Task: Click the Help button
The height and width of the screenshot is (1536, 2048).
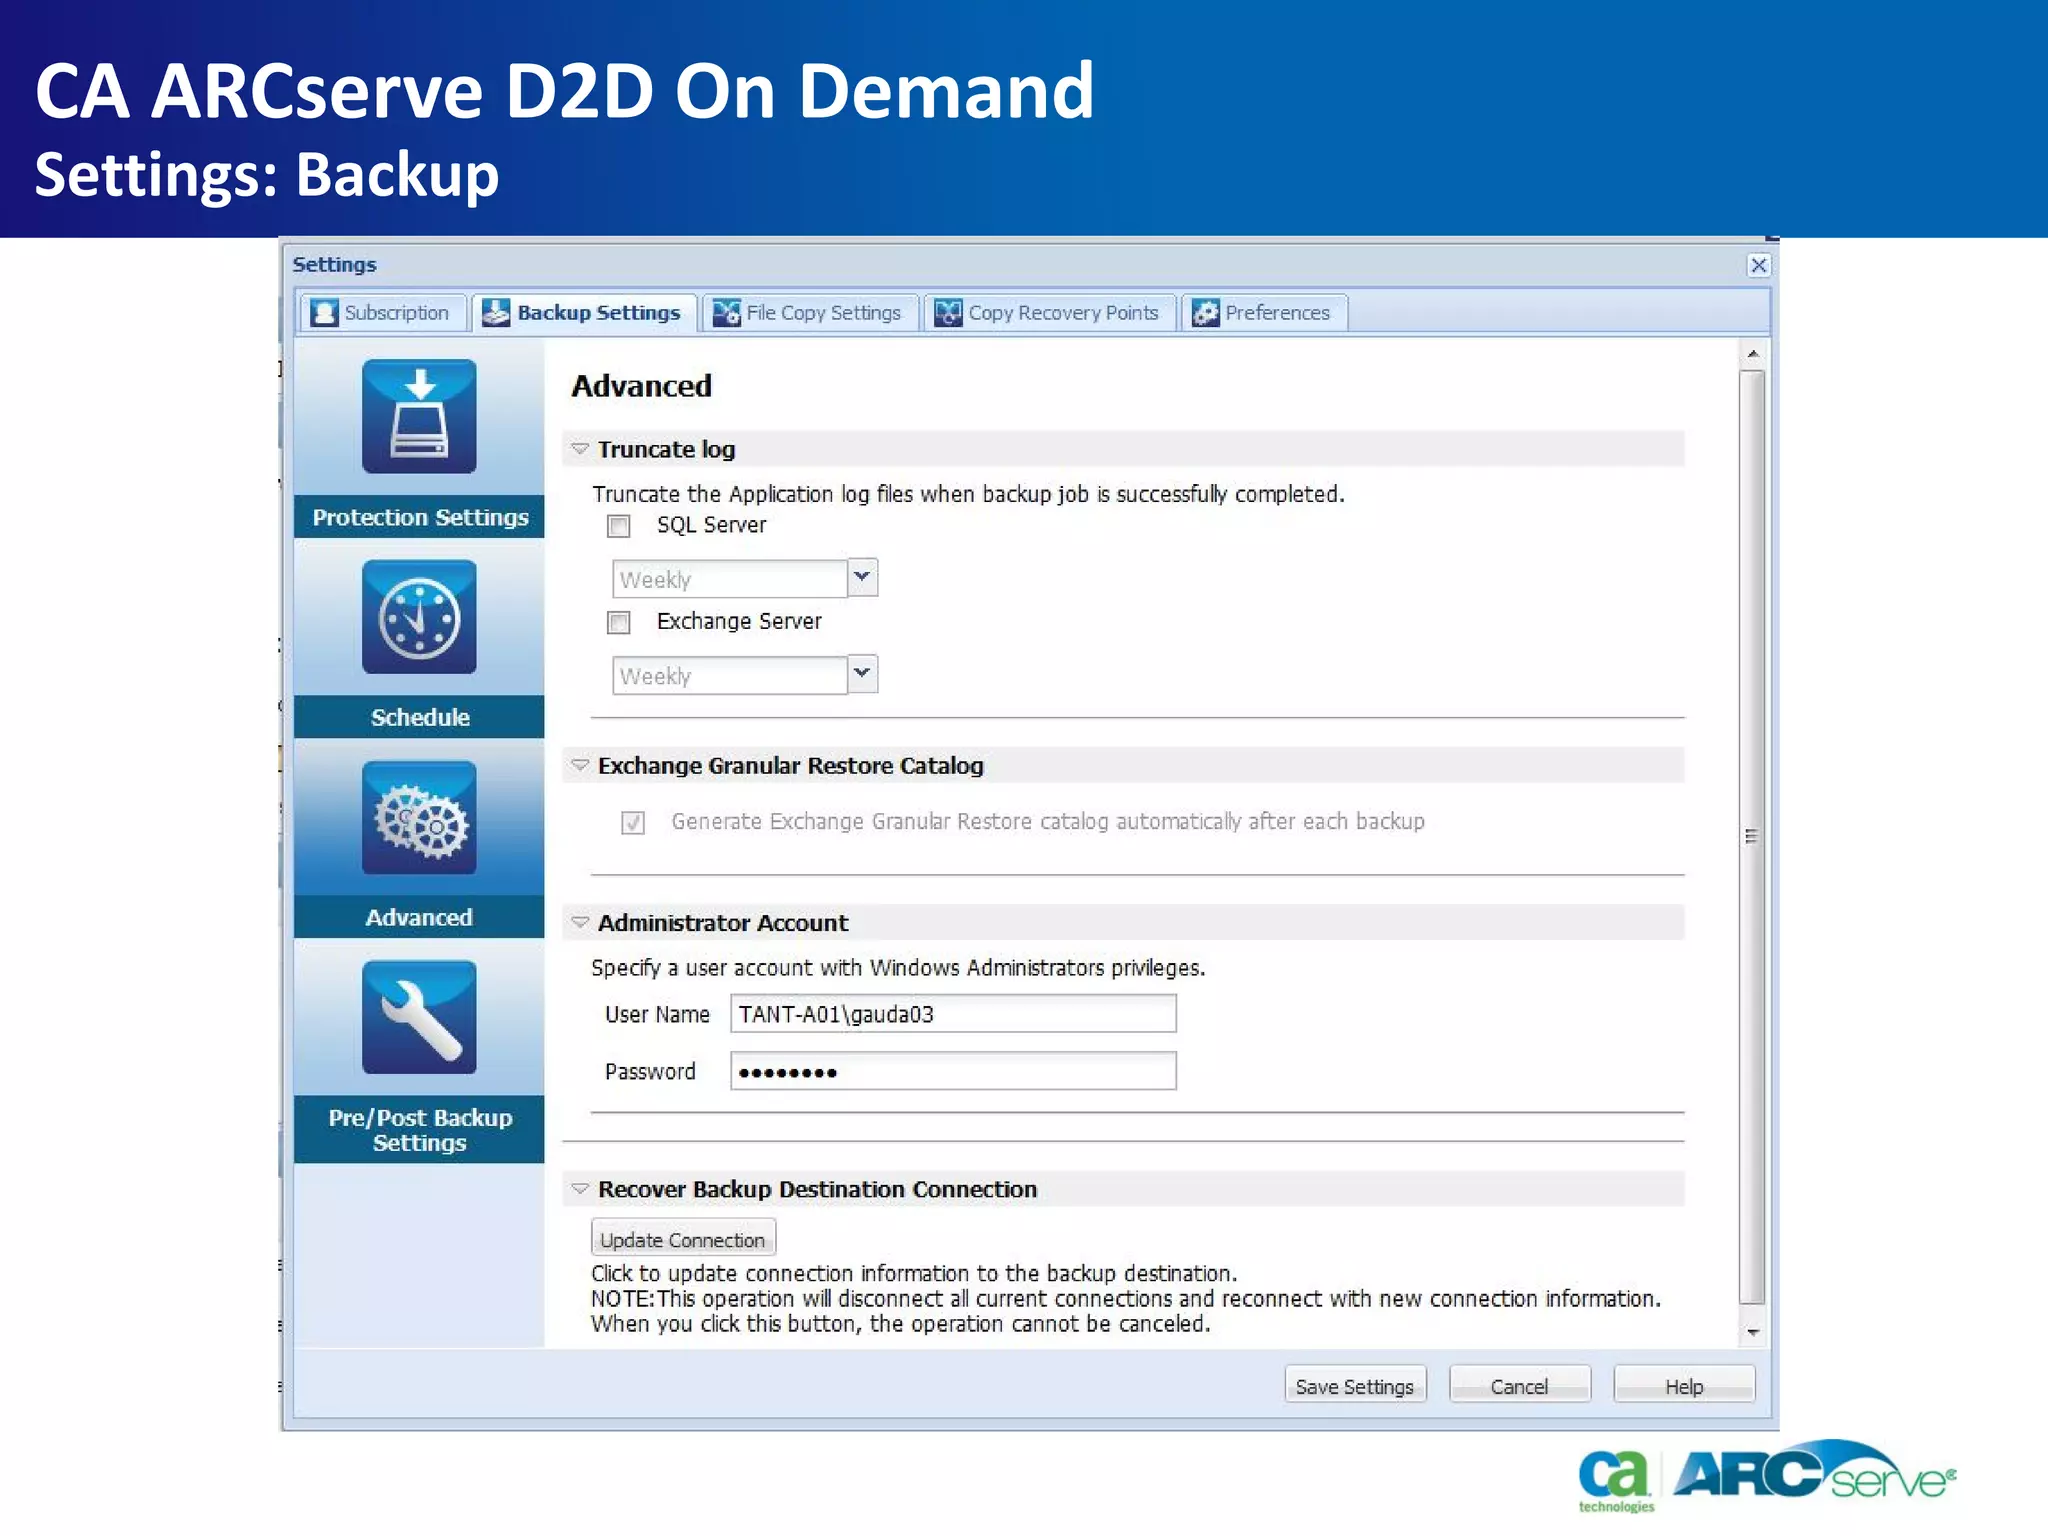Action: 1684,1386
